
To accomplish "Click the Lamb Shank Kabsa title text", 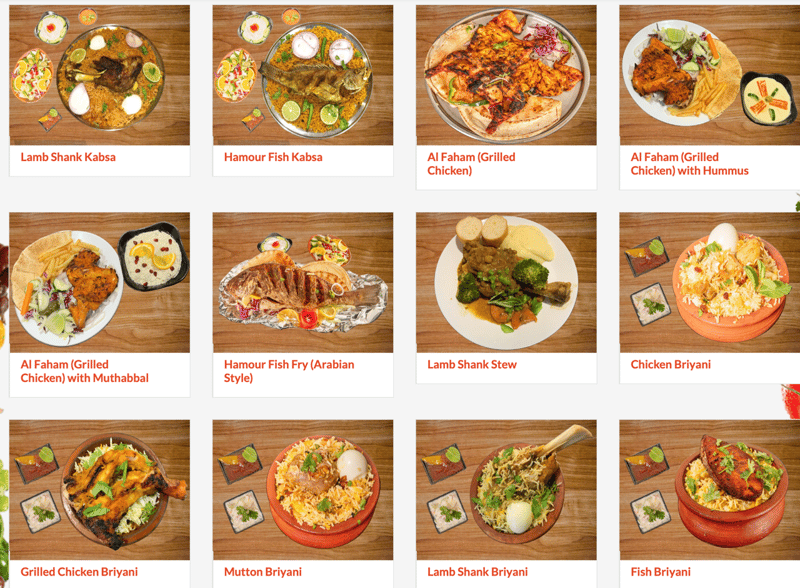I will 68,157.
